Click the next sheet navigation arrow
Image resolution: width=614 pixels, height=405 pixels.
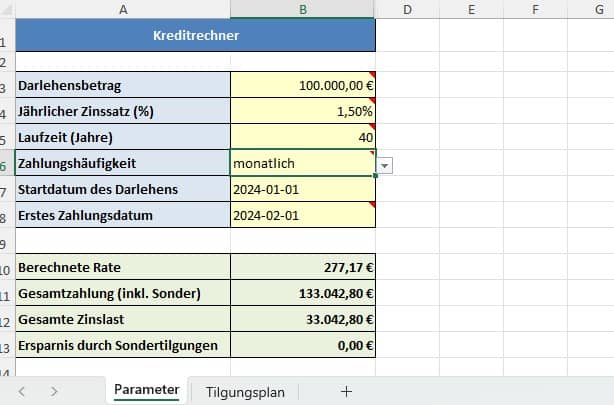(54, 391)
